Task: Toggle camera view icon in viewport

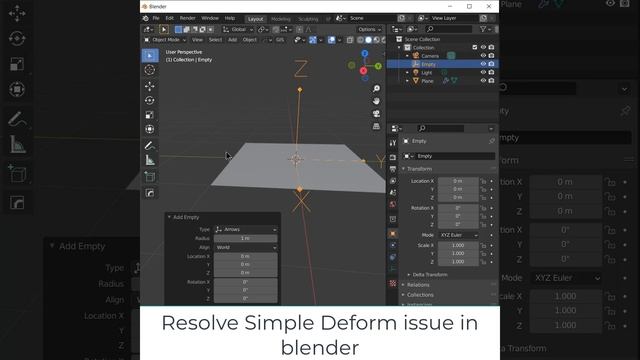Action: (376, 113)
